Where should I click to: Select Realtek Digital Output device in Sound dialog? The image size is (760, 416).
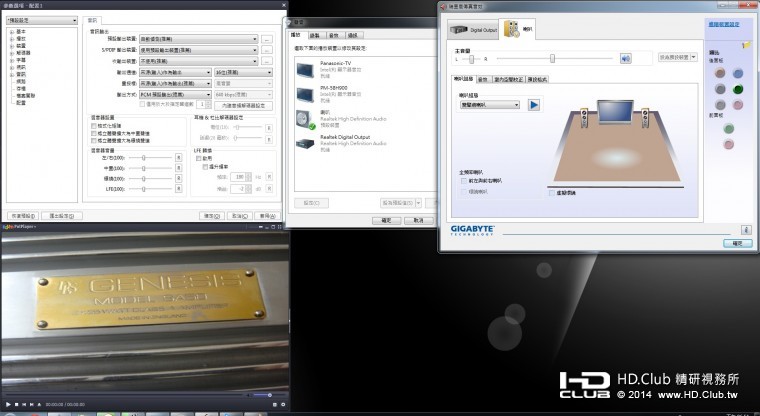click(x=366, y=144)
